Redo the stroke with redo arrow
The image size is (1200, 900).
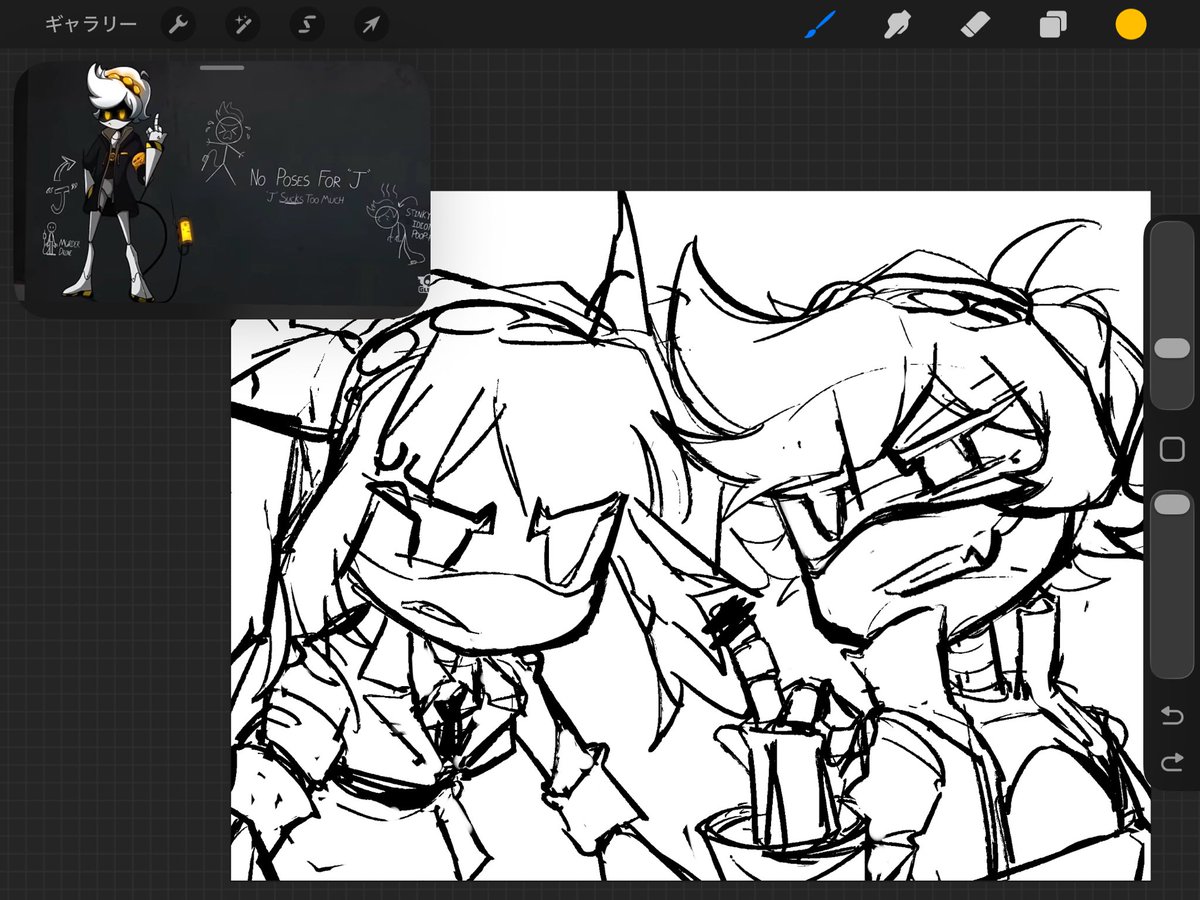(1172, 764)
